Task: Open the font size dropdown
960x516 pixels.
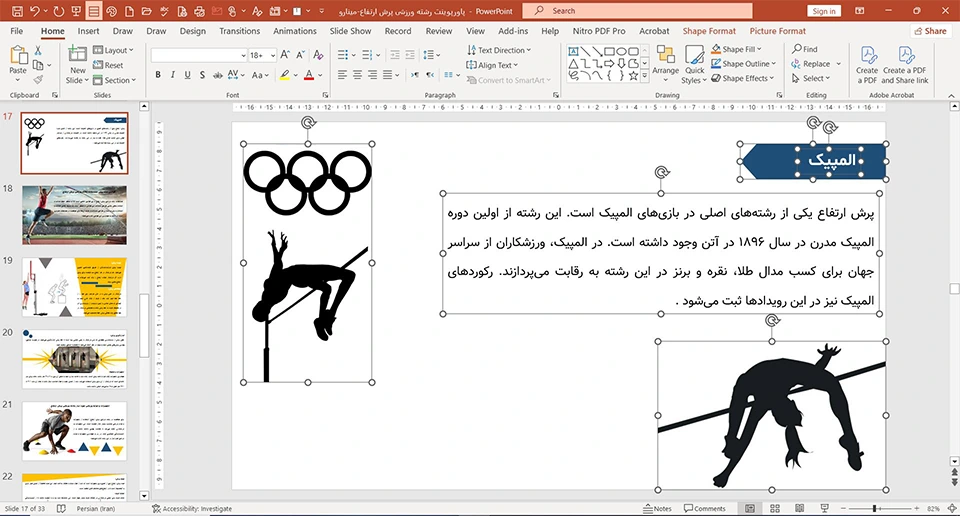Action: 272,55
